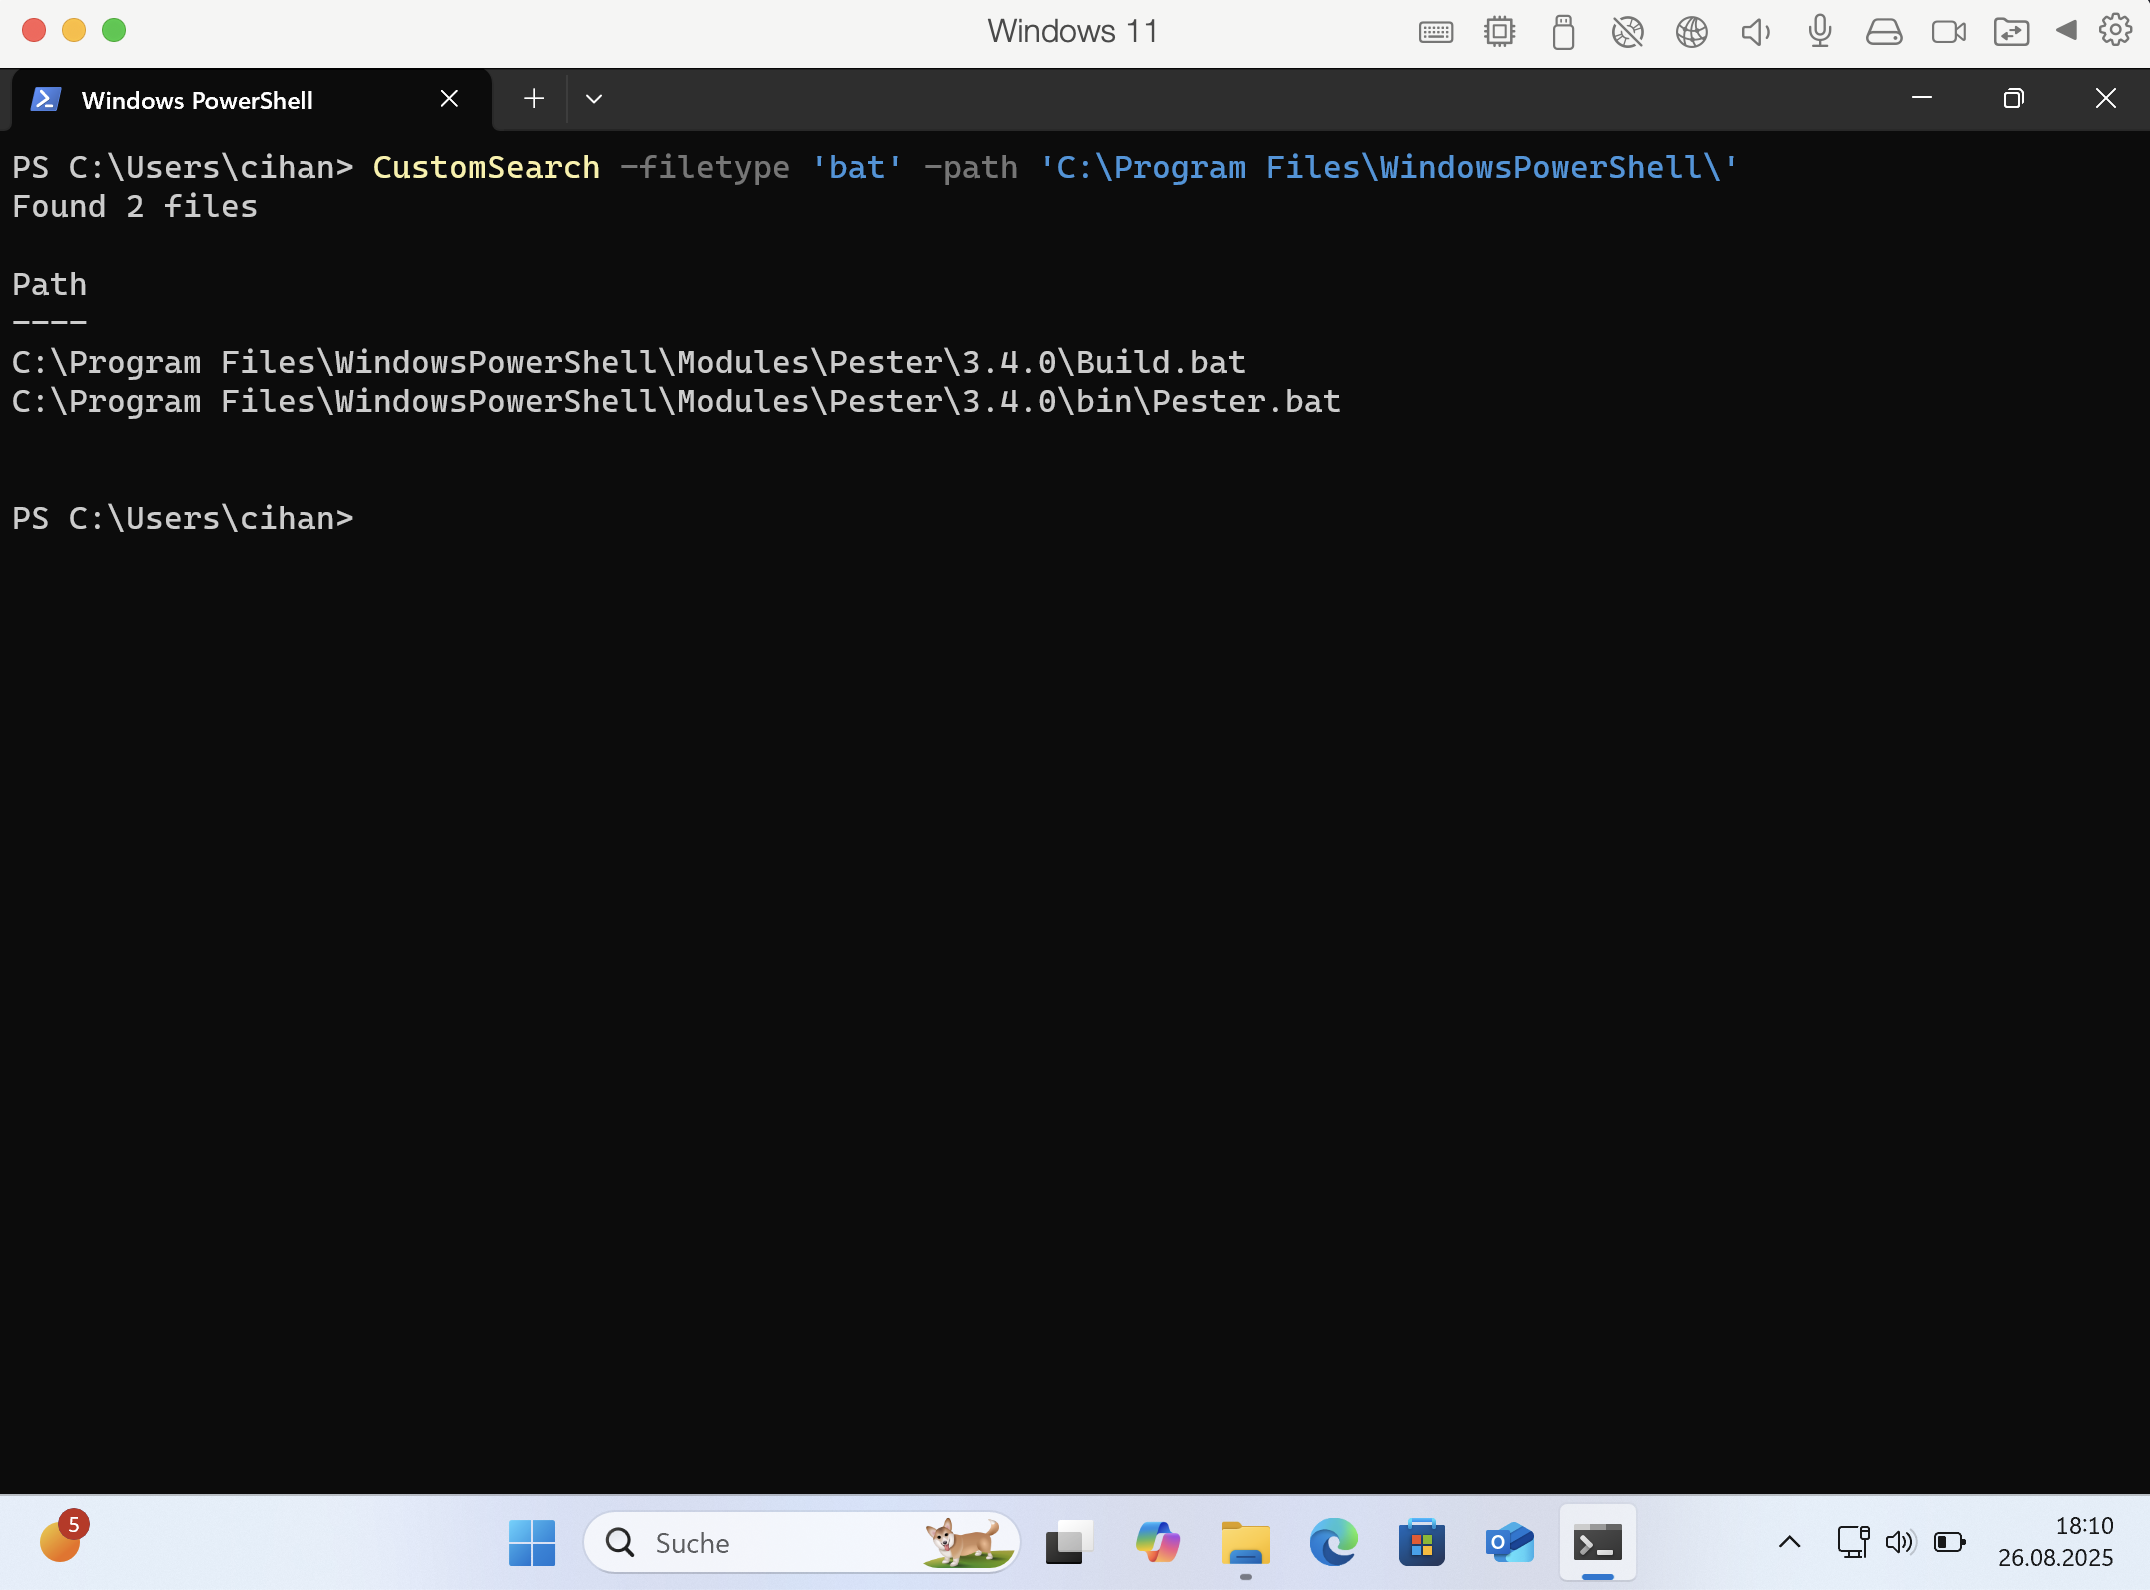The height and width of the screenshot is (1590, 2150).
Task: Click the Parallels keyboard icon
Action: click(x=1436, y=32)
